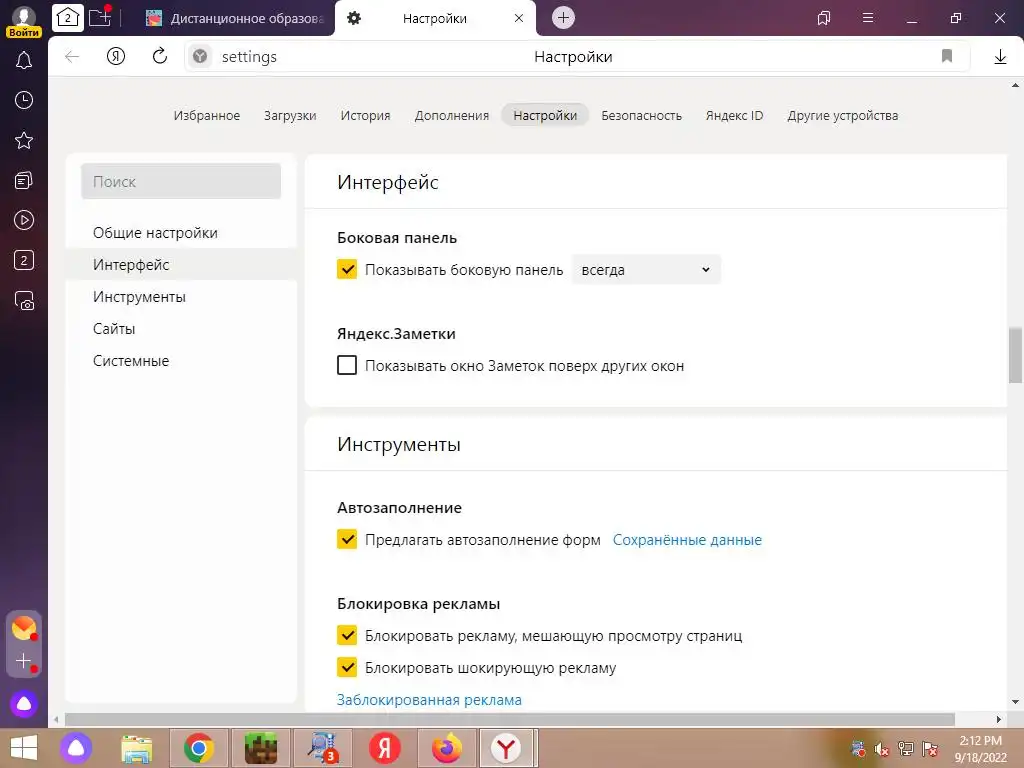Open video play icon in sidebar
This screenshot has height=768, width=1024.
tap(24, 220)
